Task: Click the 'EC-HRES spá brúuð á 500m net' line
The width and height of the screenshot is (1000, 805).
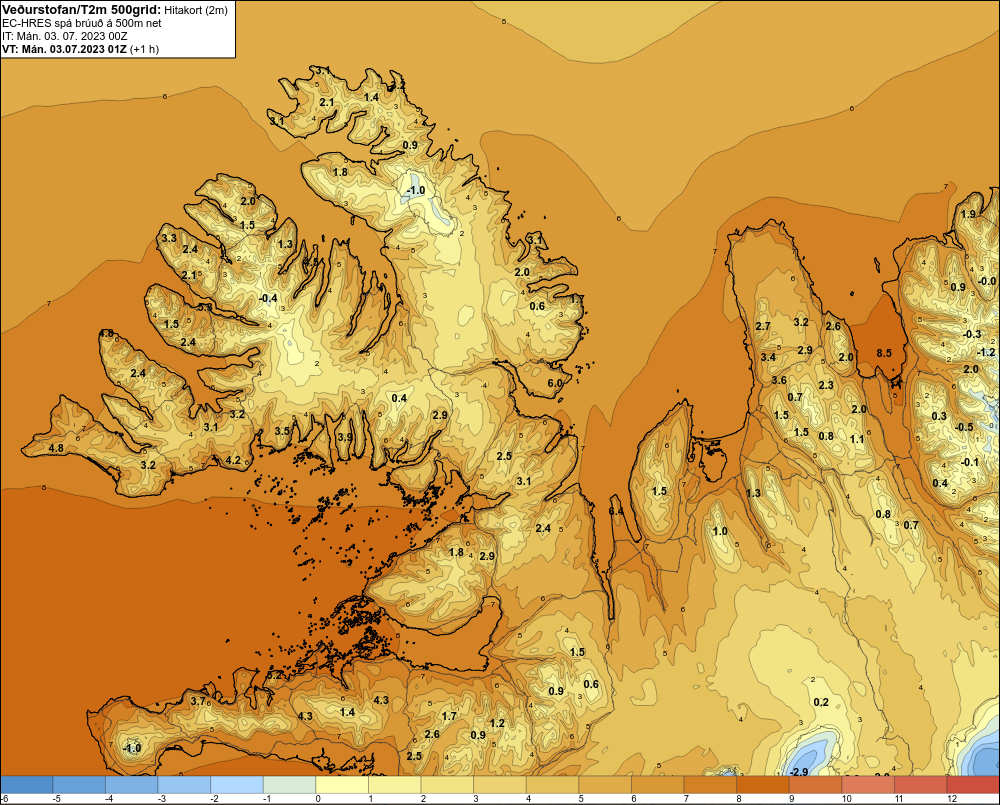Action: pyautogui.click(x=82, y=23)
